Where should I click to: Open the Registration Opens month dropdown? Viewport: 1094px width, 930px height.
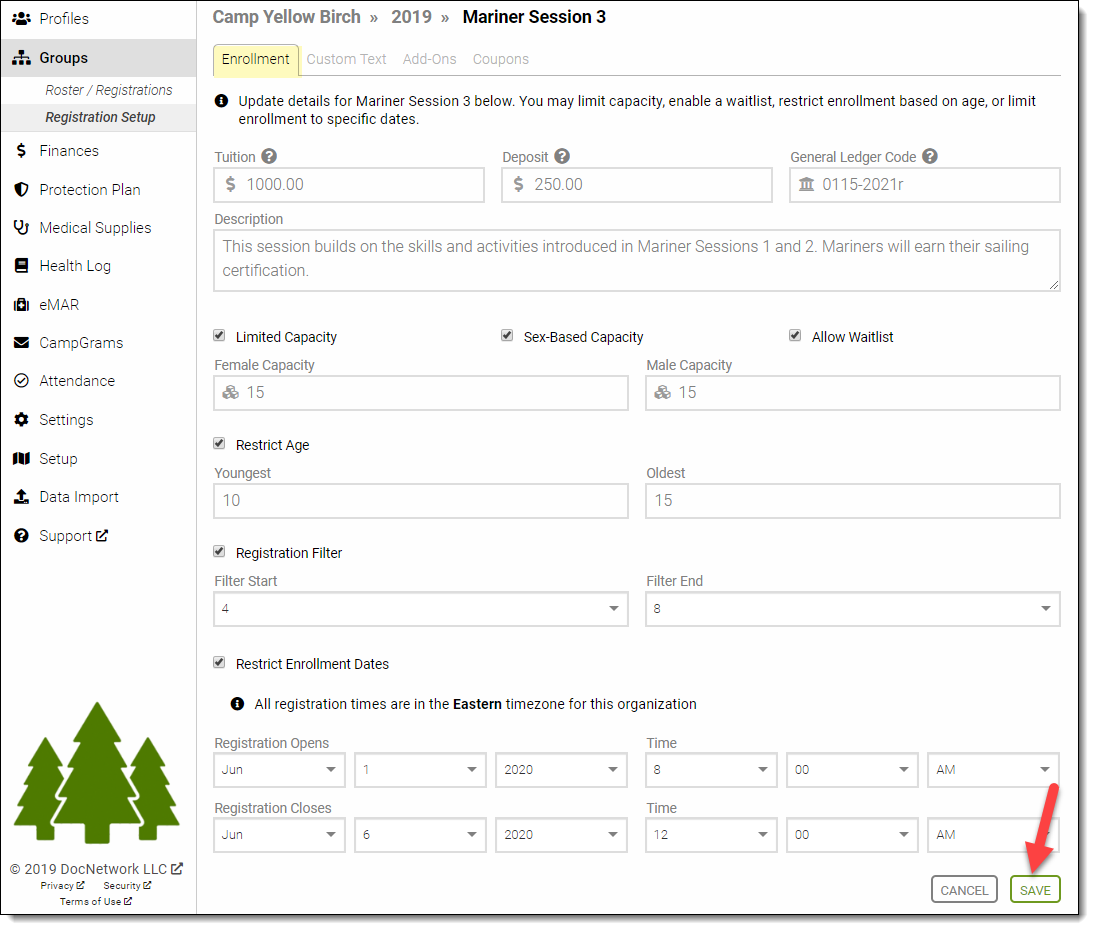tap(279, 770)
